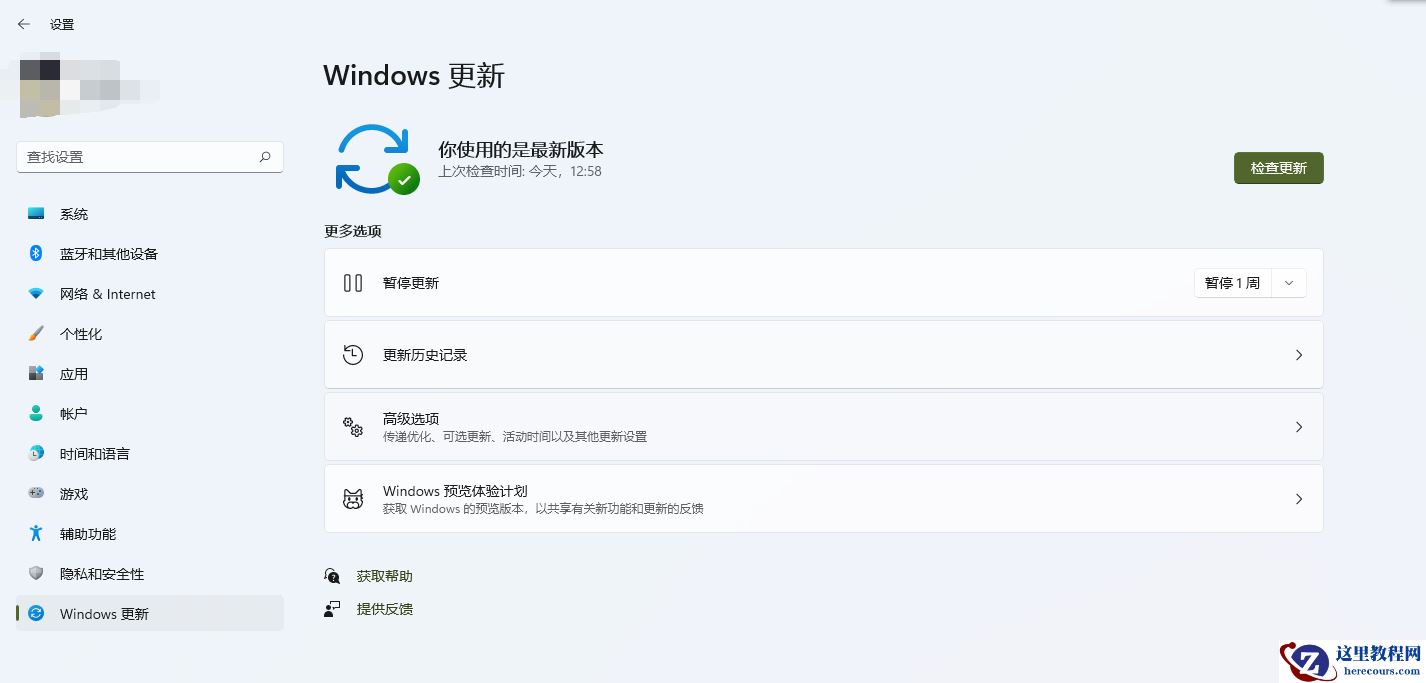Open the 暂停1周 dropdown chevron
Viewport: 1426px width, 683px height.
(x=1288, y=283)
